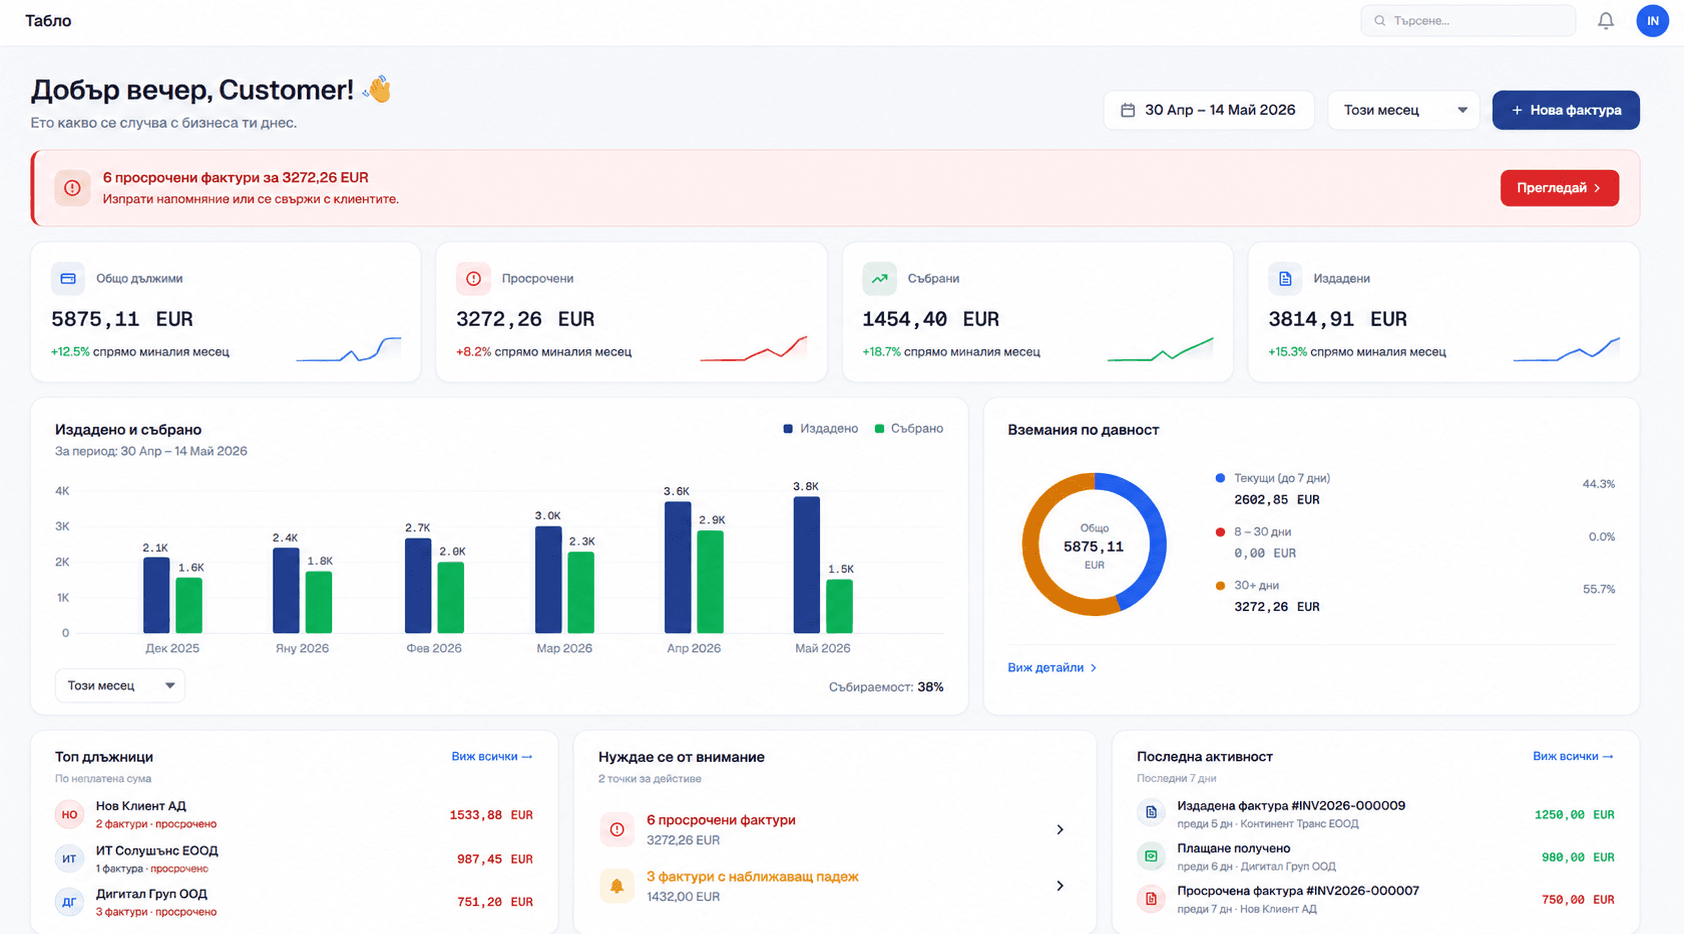Expand the 3 фактури с наближаващ падеж chevron
This screenshot has width=1684, height=934.
[x=1060, y=885]
